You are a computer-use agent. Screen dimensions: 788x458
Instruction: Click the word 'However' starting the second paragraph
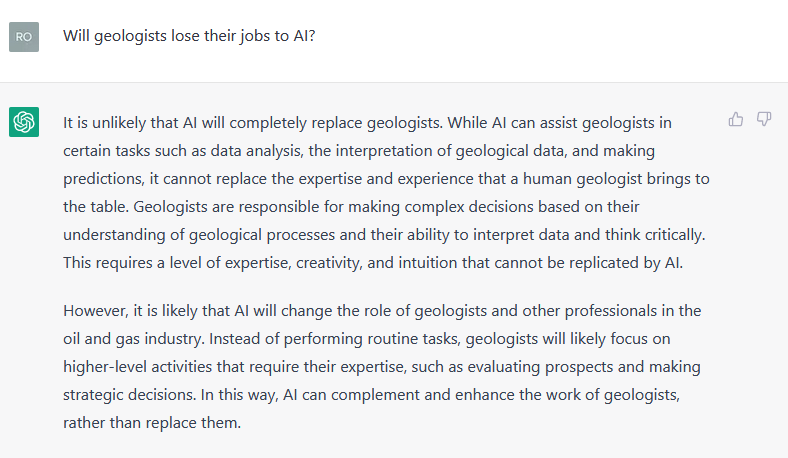[95, 311]
